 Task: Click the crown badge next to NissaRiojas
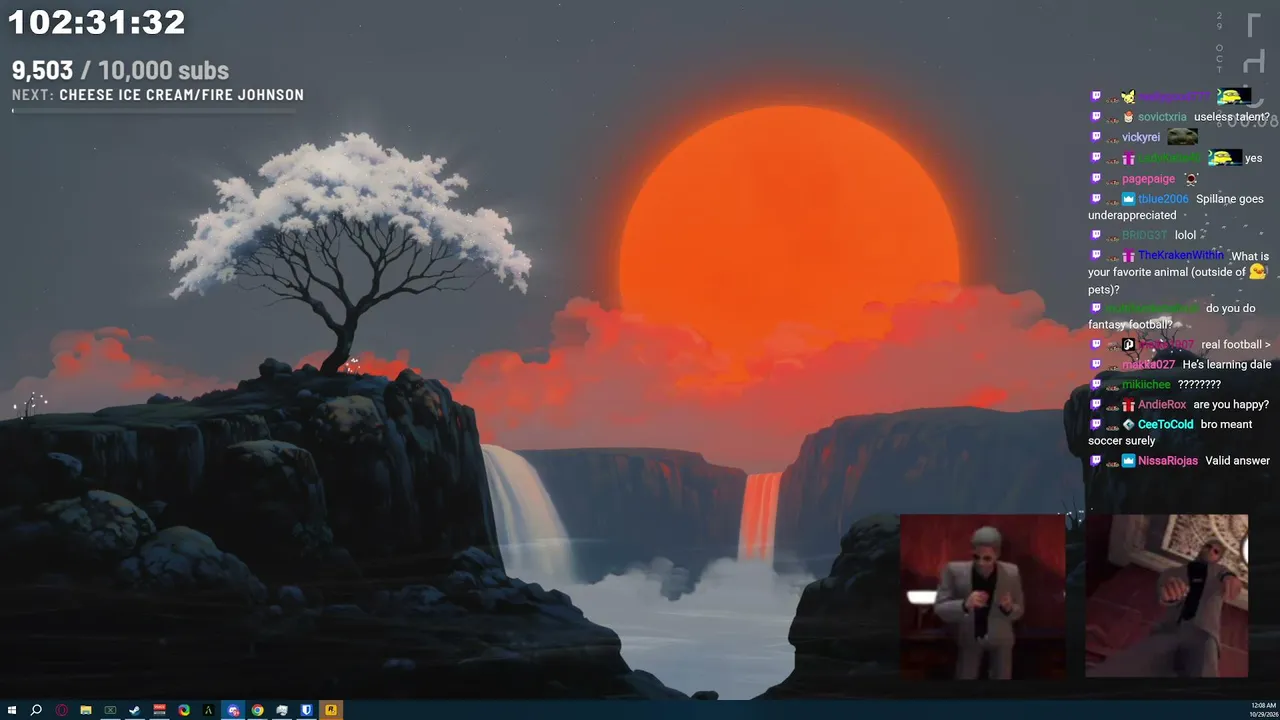point(1128,461)
